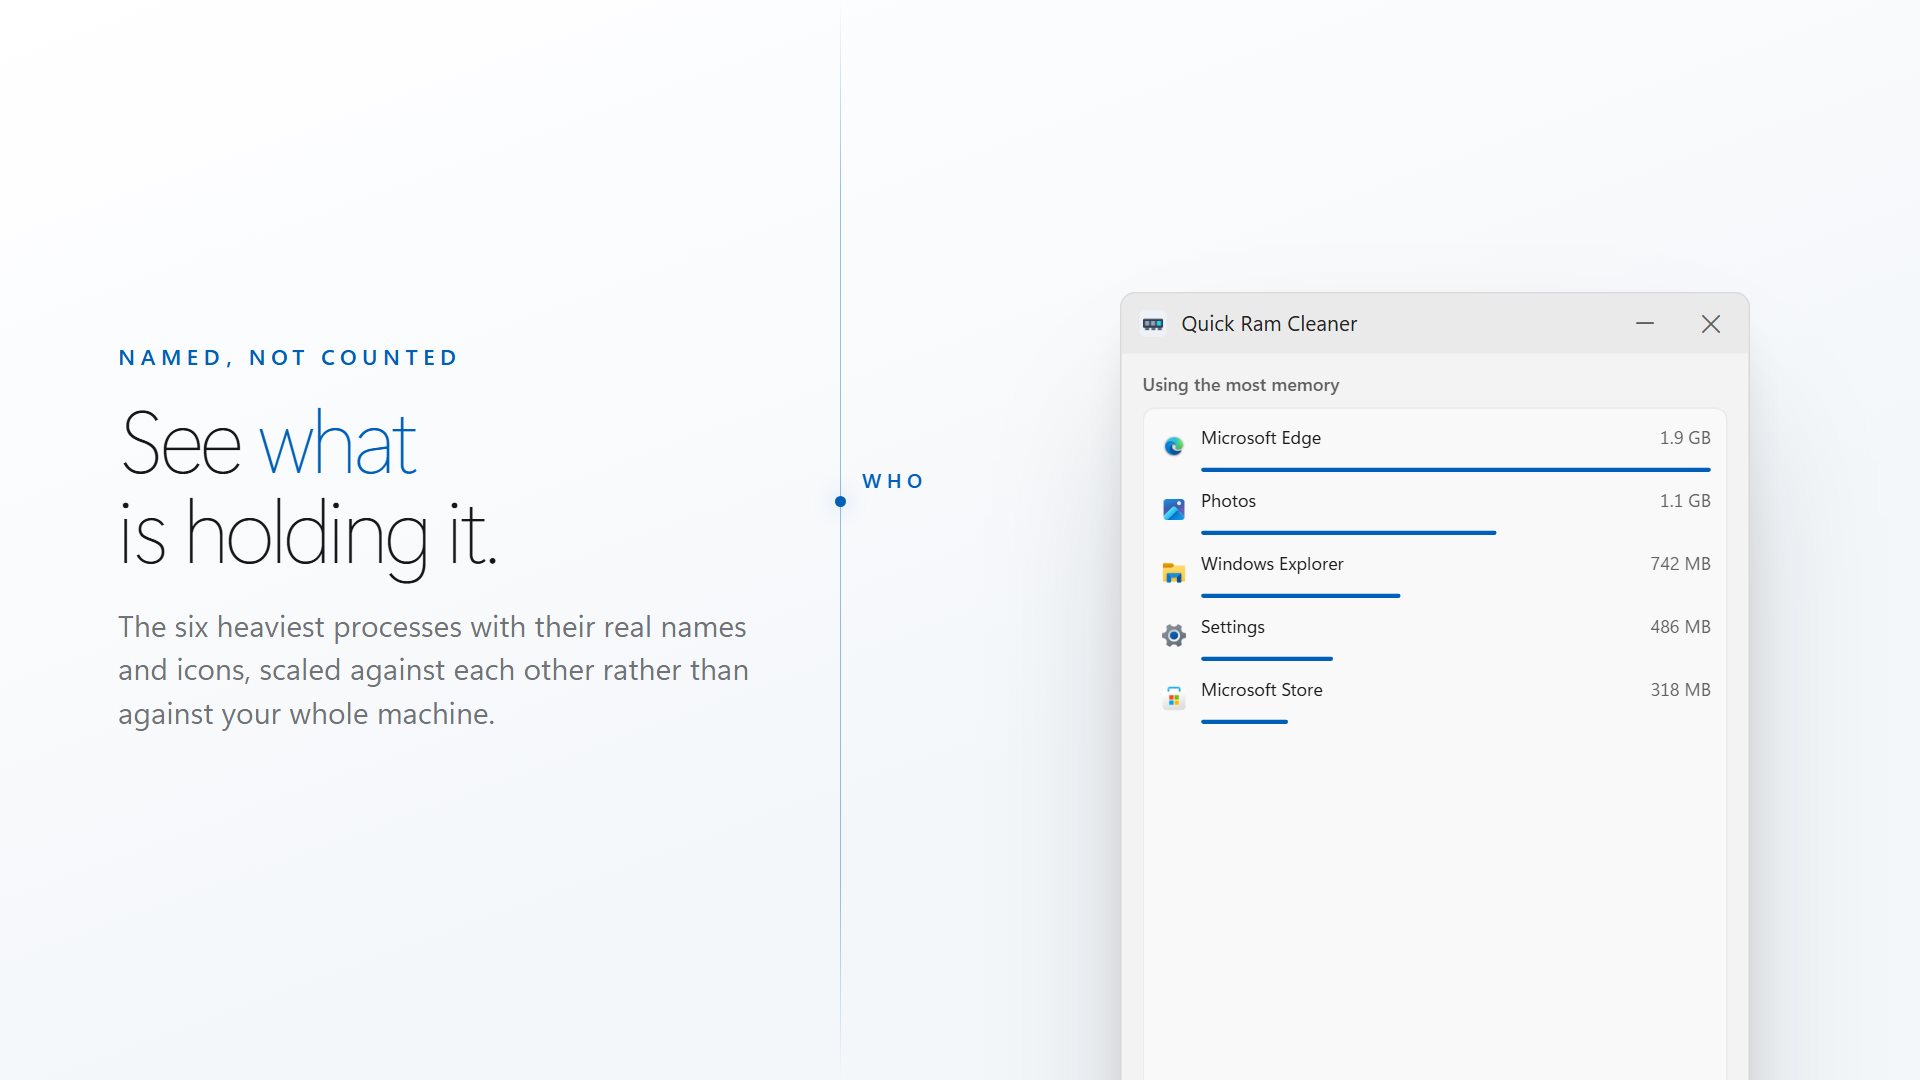Click the Microsoft Edge process icon

tap(1174, 446)
